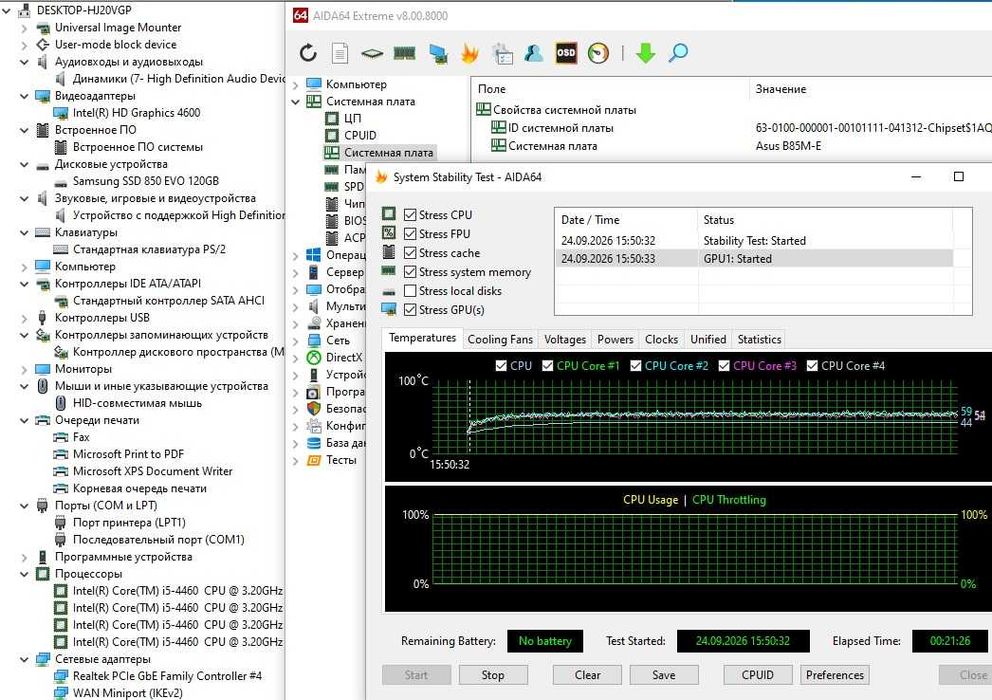
Task: Click Samsung SSD 850 EVO device icon
Action: click(x=61, y=182)
